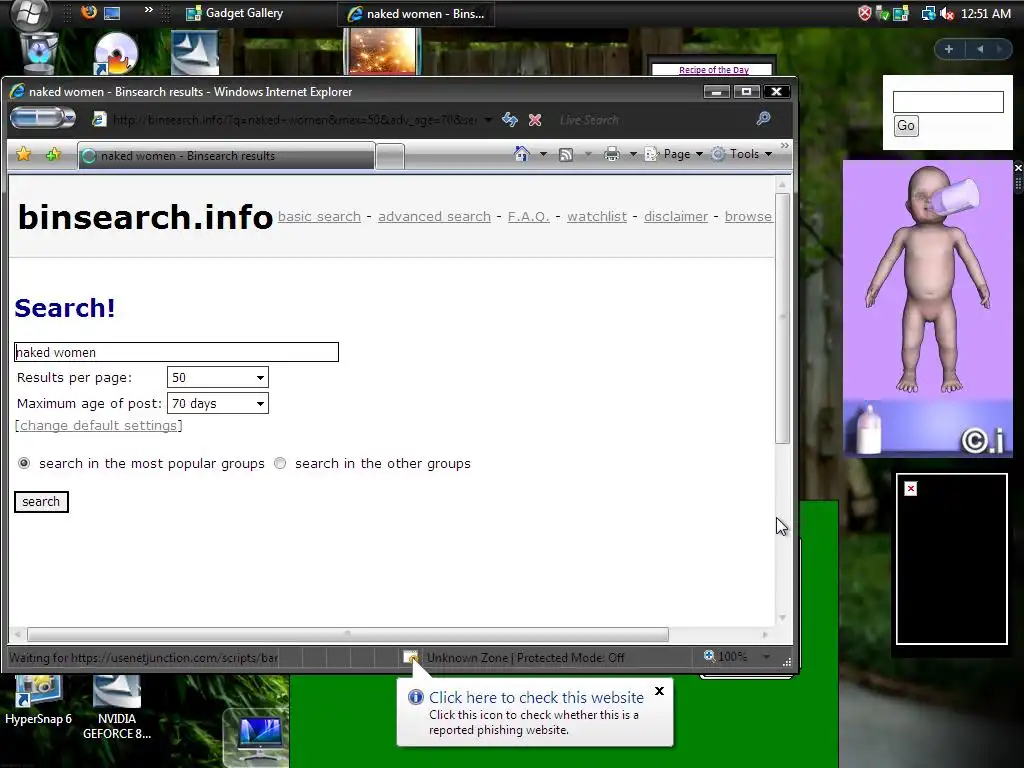Viewport: 1024px width, 768px height.
Task: Open Results per page dropdown
Action: click(x=217, y=377)
